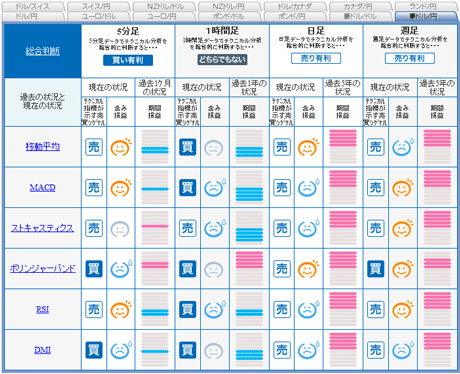
Task: Click DMI row 日足 売 signal icon
Action: coord(282,350)
